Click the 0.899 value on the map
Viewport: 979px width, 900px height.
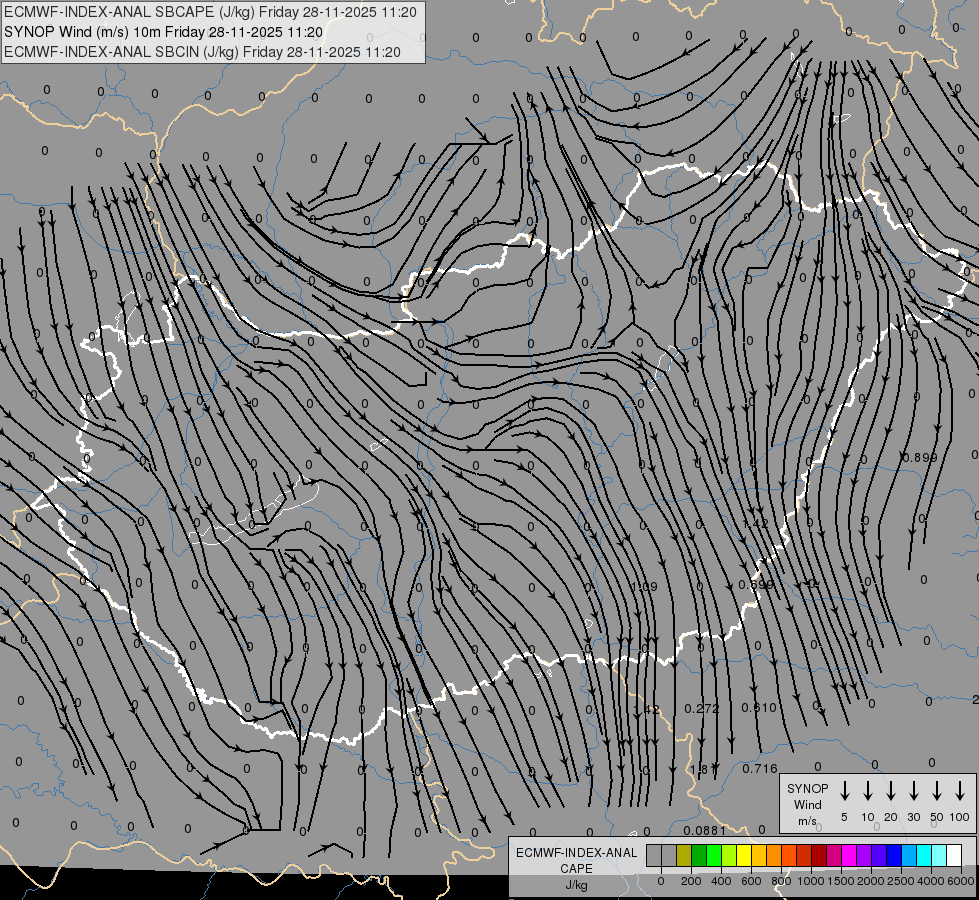[x=920, y=457]
